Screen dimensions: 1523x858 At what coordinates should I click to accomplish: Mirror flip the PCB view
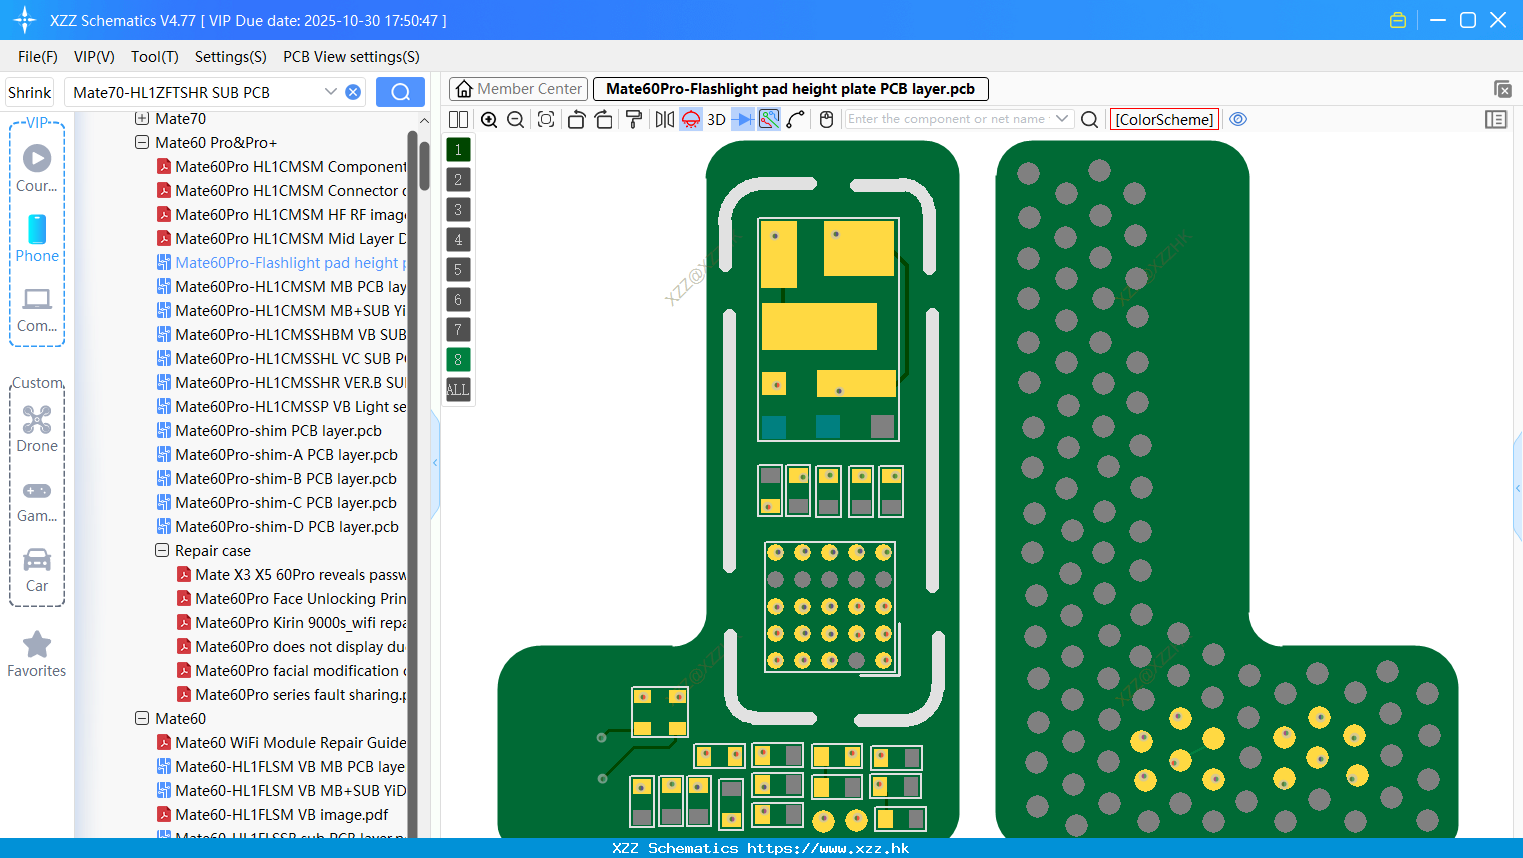(665, 119)
